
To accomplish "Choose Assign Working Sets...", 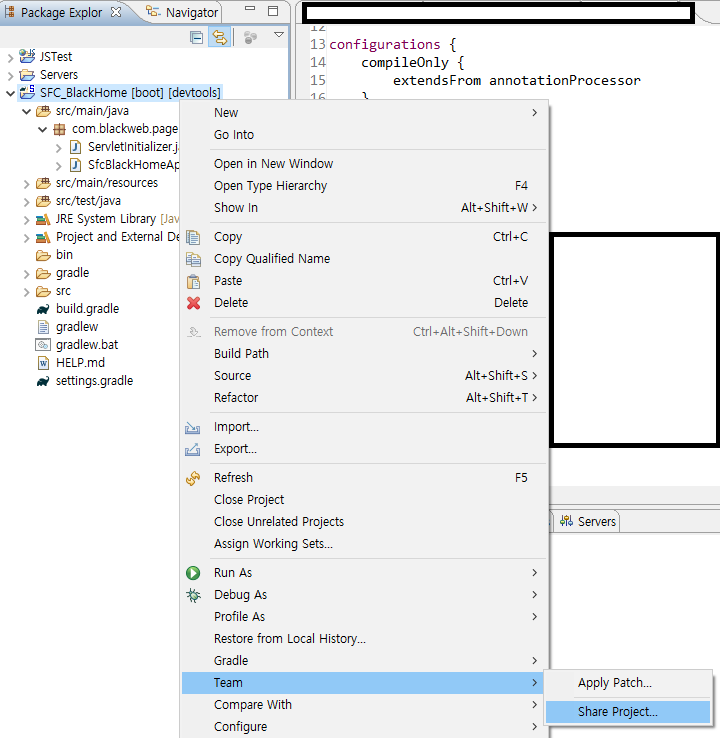I will 365,544.
